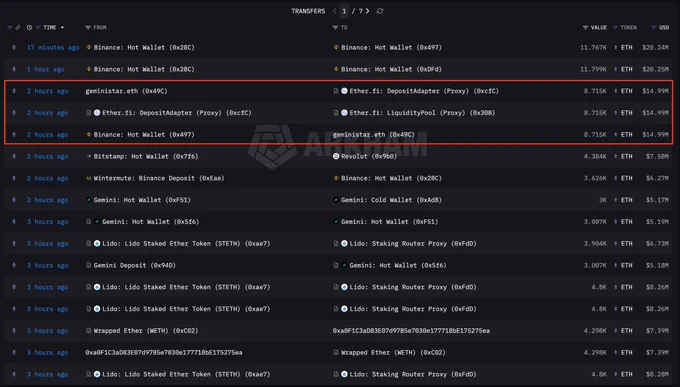Click ETH token icon in the 3K row
Screen dimensions: 680x387
tap(616, 200)
